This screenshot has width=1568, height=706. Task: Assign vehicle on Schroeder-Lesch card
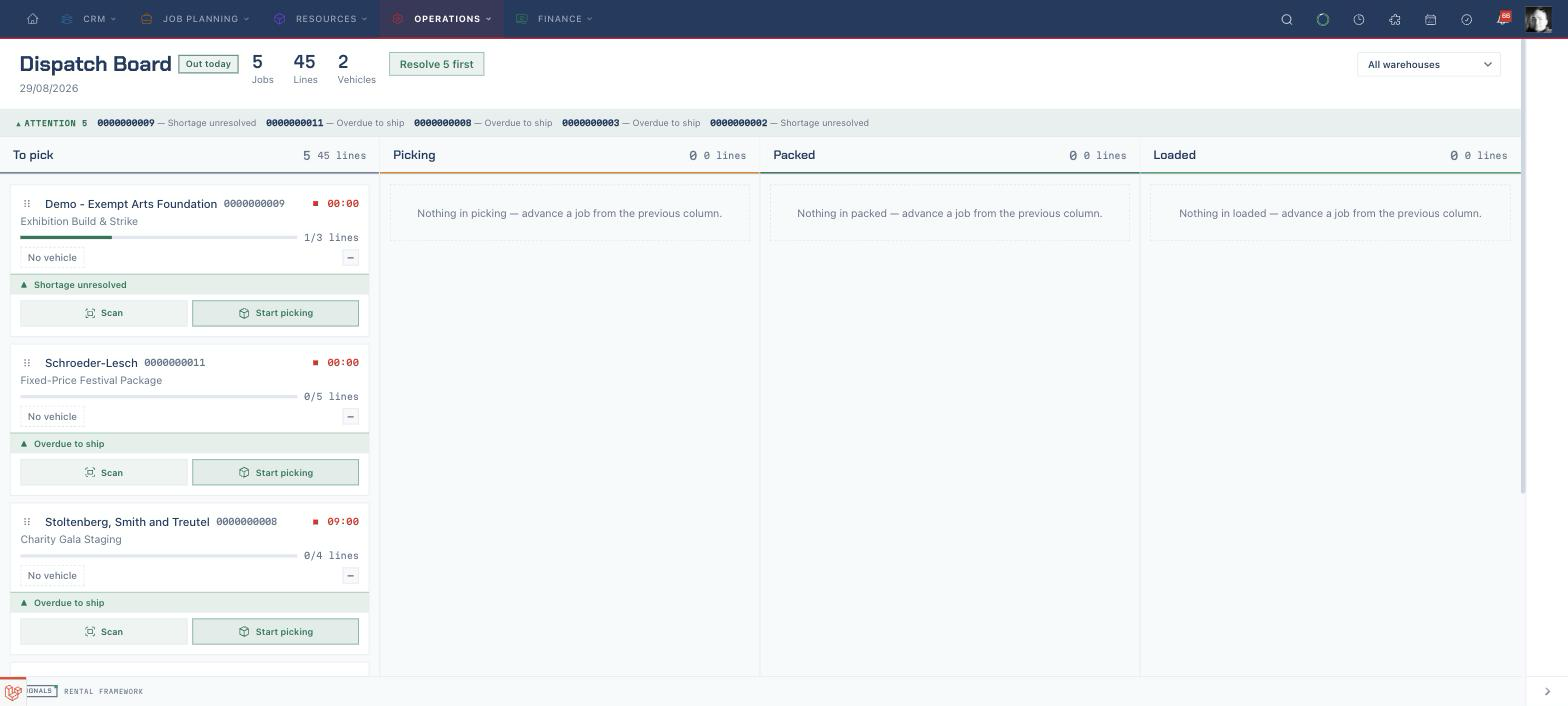tap(52, 417)
